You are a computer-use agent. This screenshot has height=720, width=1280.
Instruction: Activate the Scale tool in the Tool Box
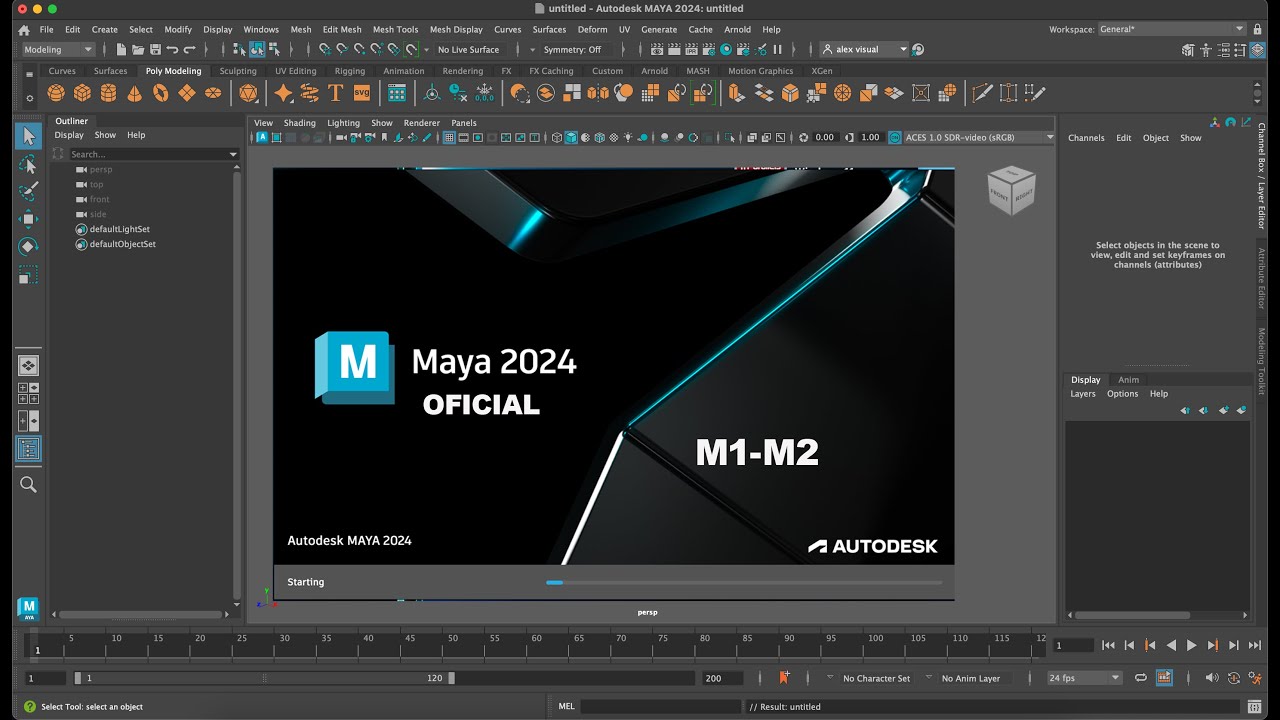point(28,274)
